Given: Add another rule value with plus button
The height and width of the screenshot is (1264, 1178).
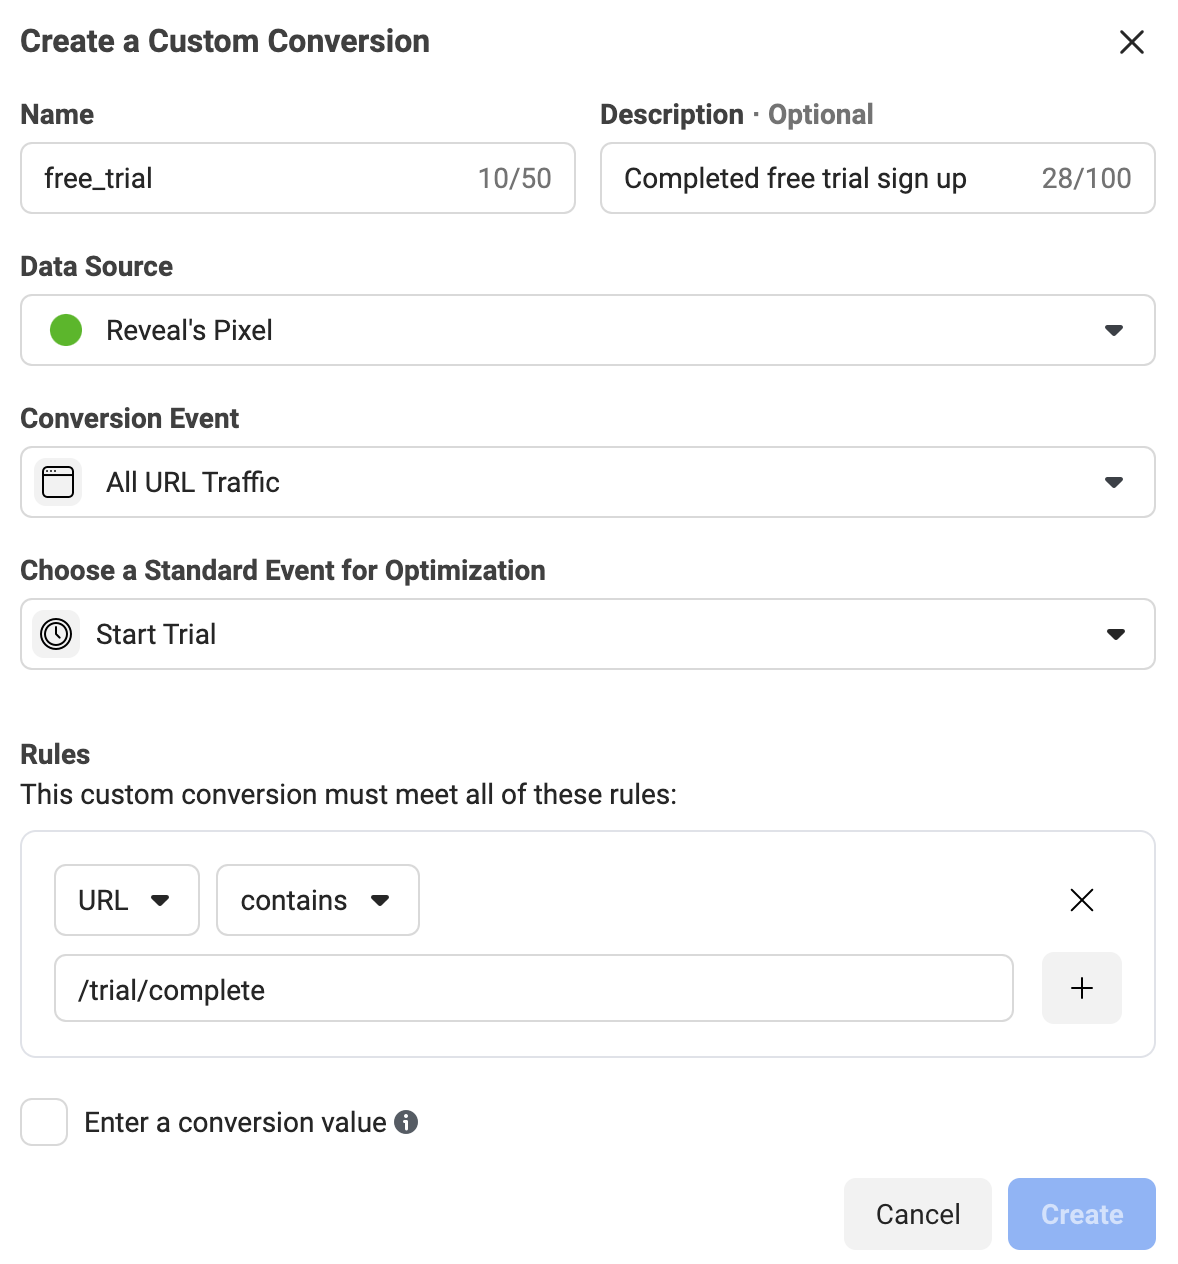Looking at the screenshot, I should [x=1081, y=988].
